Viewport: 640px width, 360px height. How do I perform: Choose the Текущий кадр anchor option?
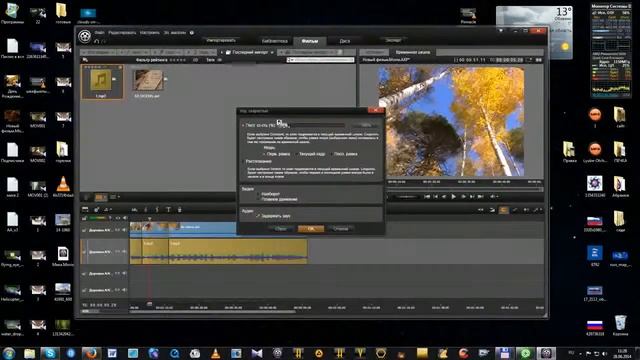[x=297, y=154]
